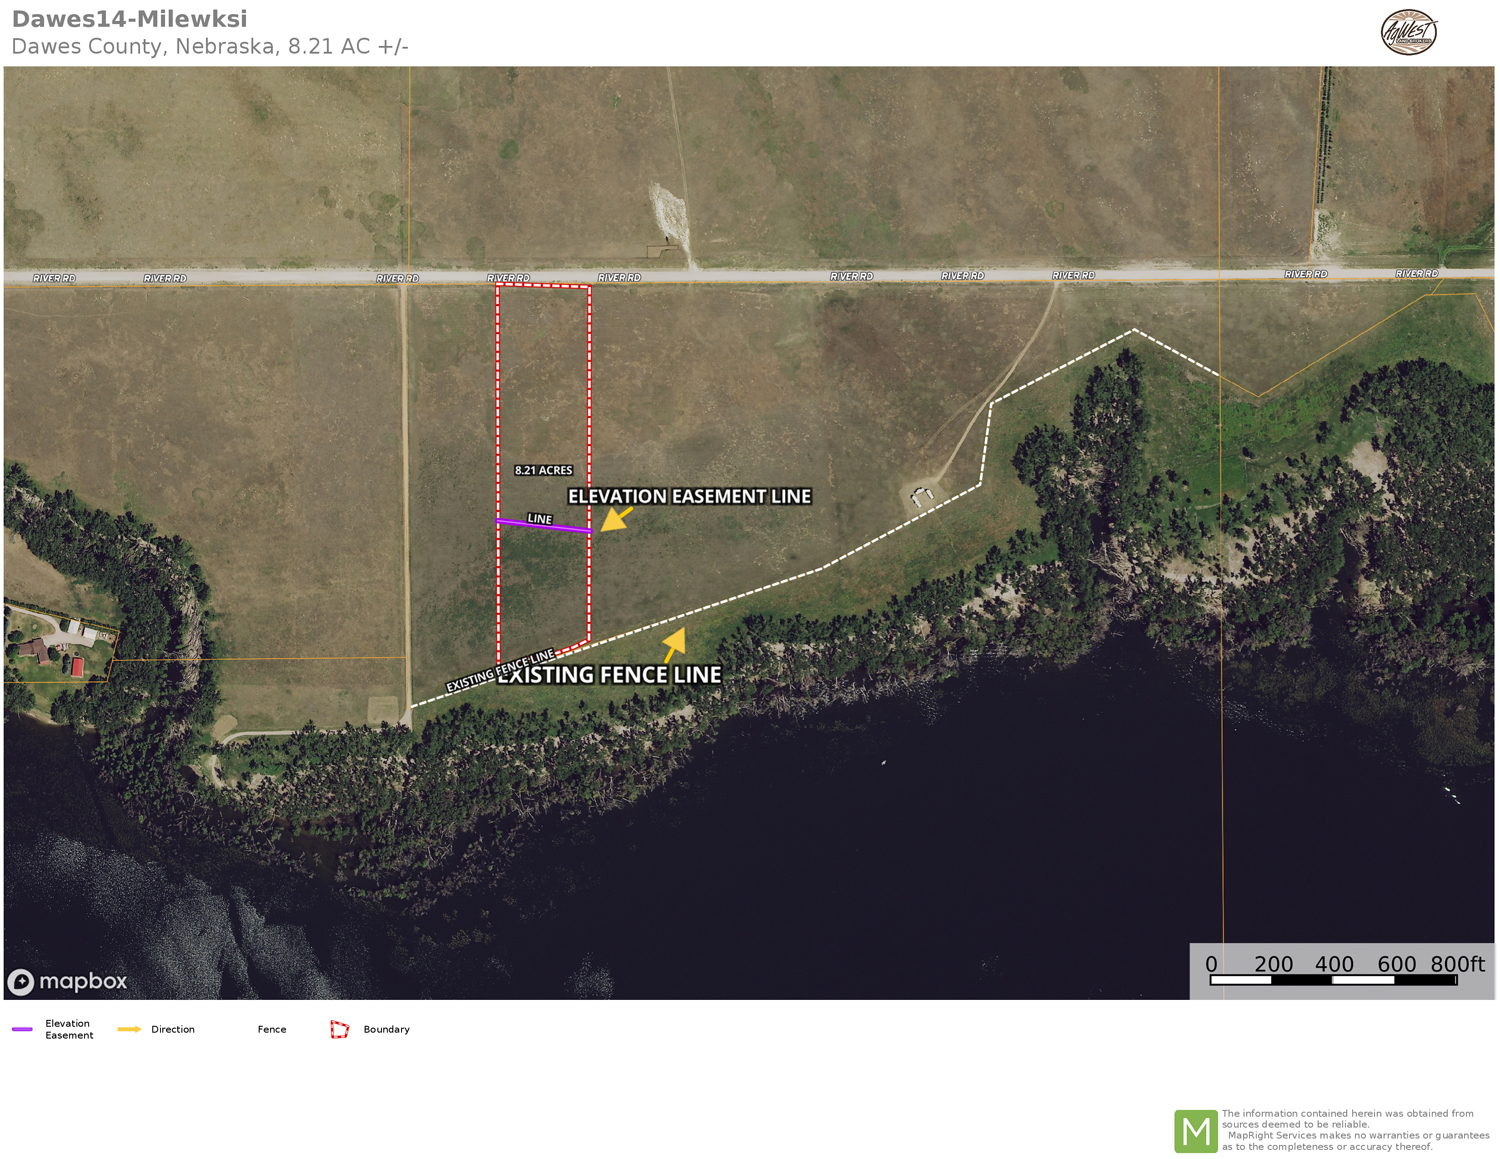Select the Dawes14-Milewksi title
Screen dimensions: 1500x1159
coord(130,18)
